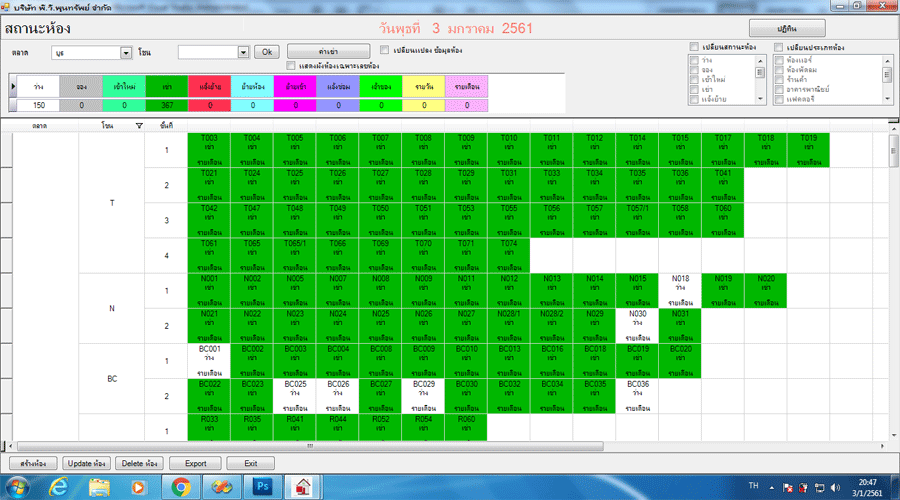Tick the เปลี่ยนสถานะห้อง checkbox
Image resolution: width=900 pixels, height=500 pixels.
pos(695,47)
